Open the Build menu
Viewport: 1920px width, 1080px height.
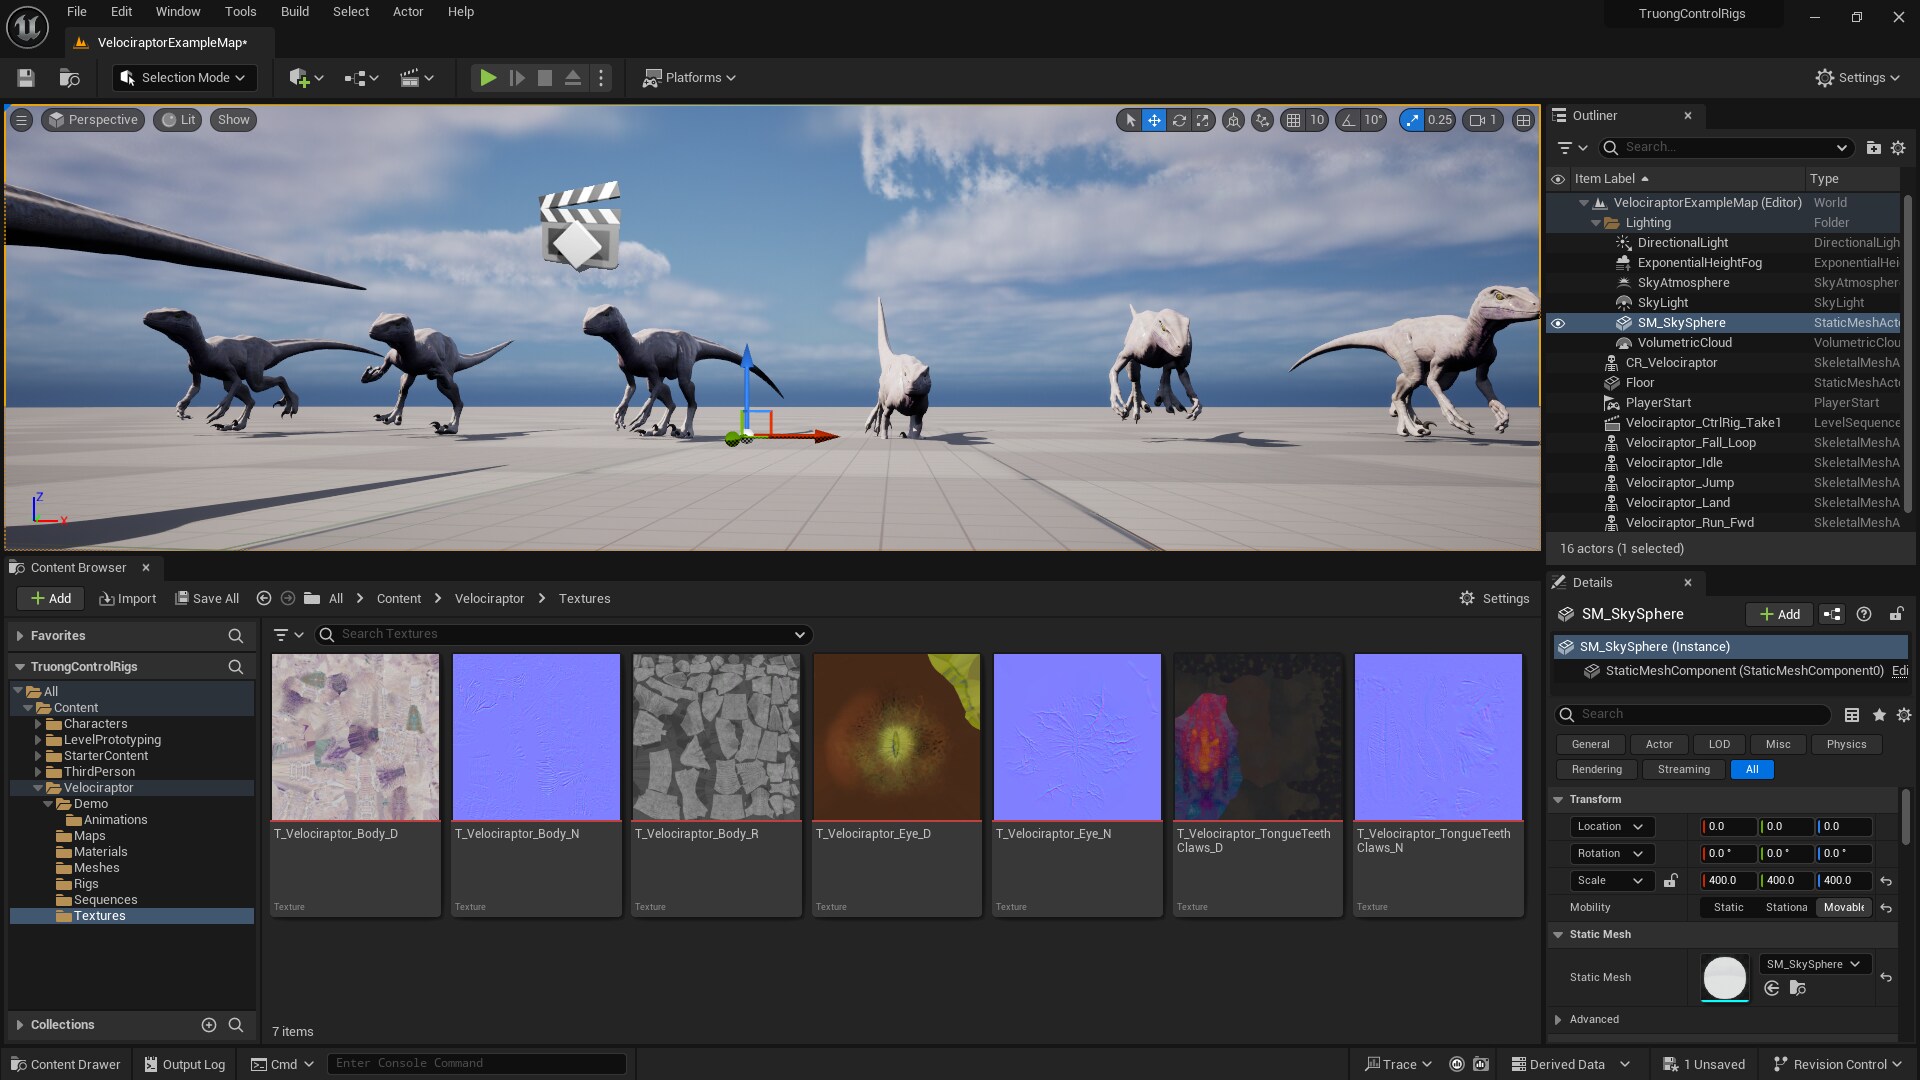[294, 12]
